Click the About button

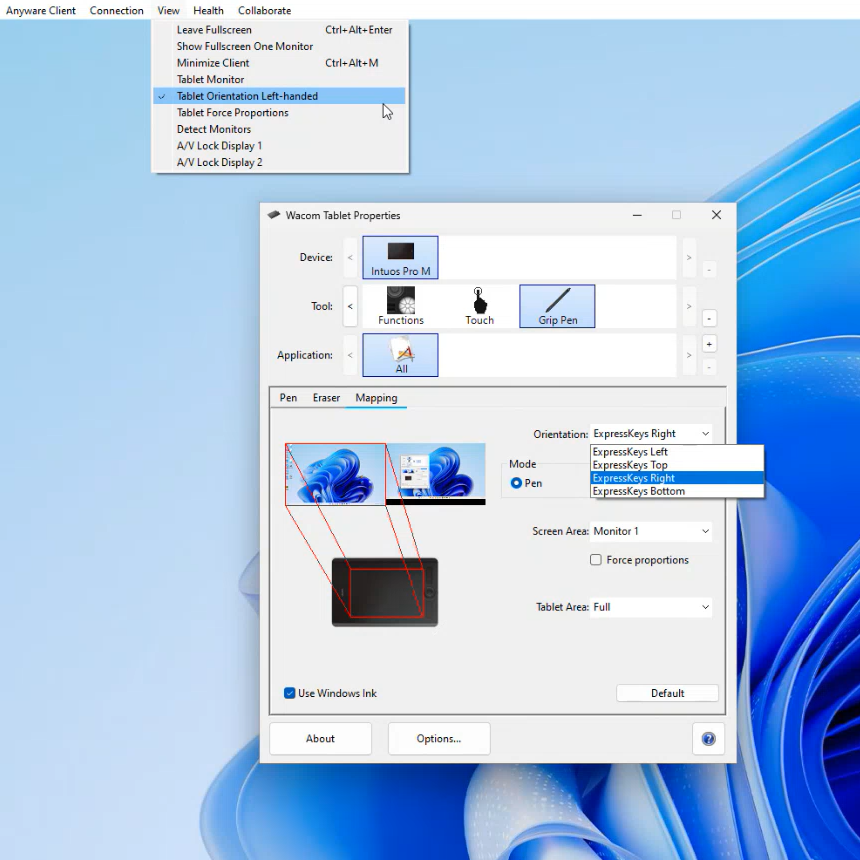320,739
